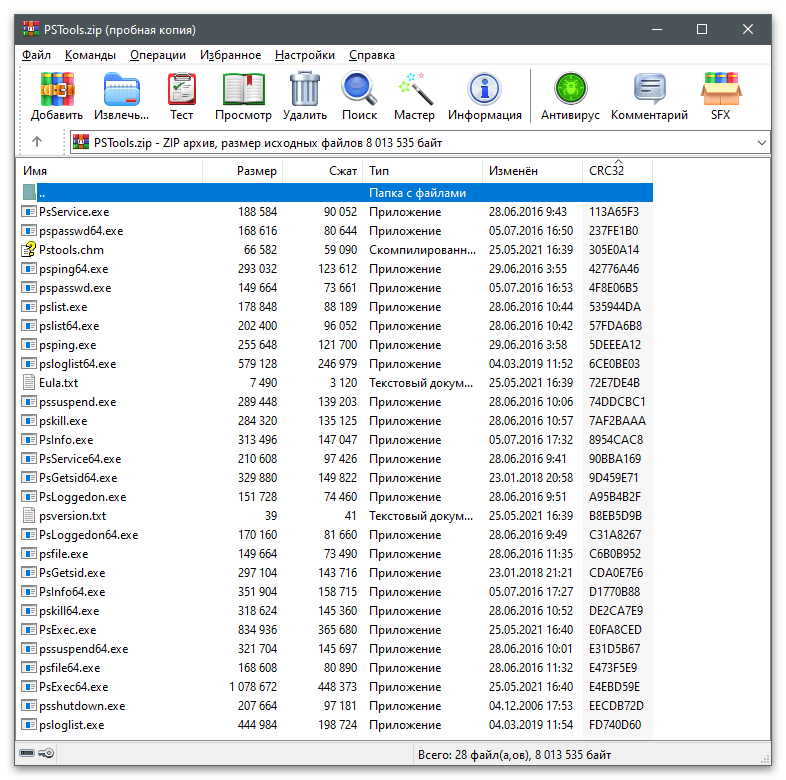
Task: Launch the Мастер wizard wand icon
Action: click(x=414, y=89)
